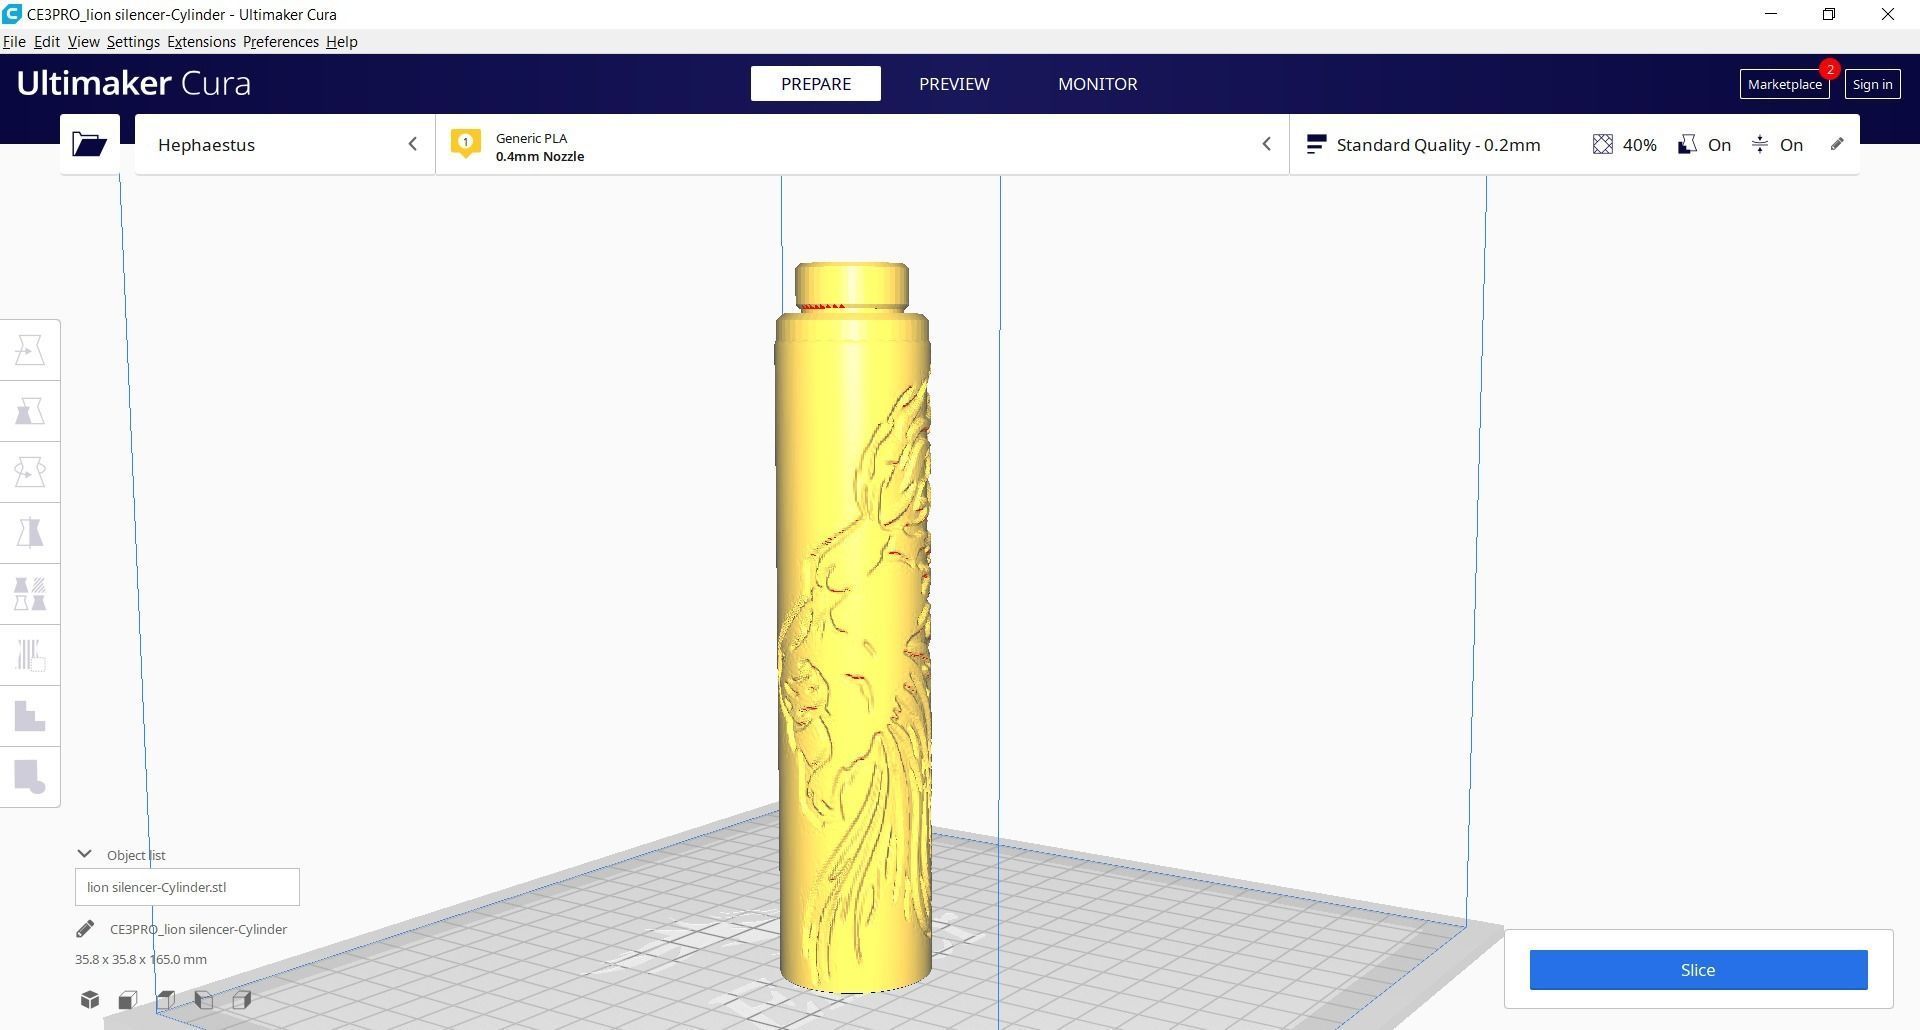The height and width of the screenshot is (1030, 1920).
Task: Select the Mirror tool in left toolbar
Action: [x=30, y=533]
